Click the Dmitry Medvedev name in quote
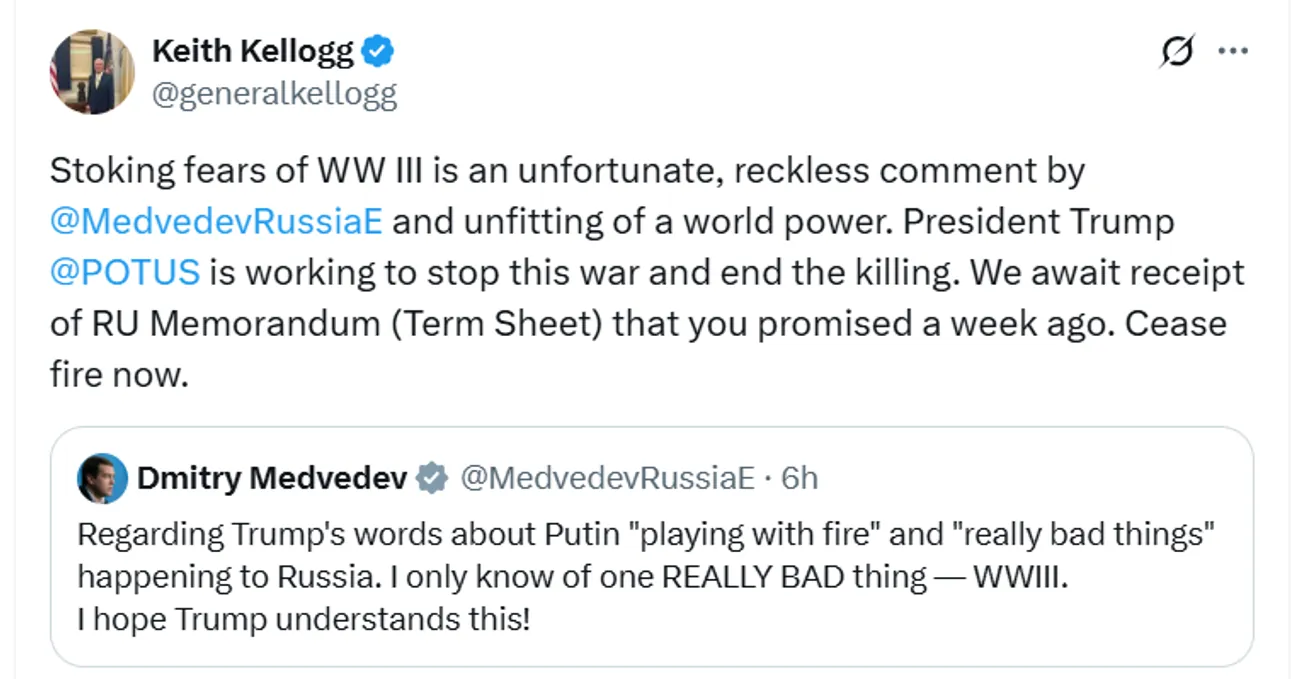Image resolution: width=1300 pixels, height=679 pixels. (x=272, y=479)
